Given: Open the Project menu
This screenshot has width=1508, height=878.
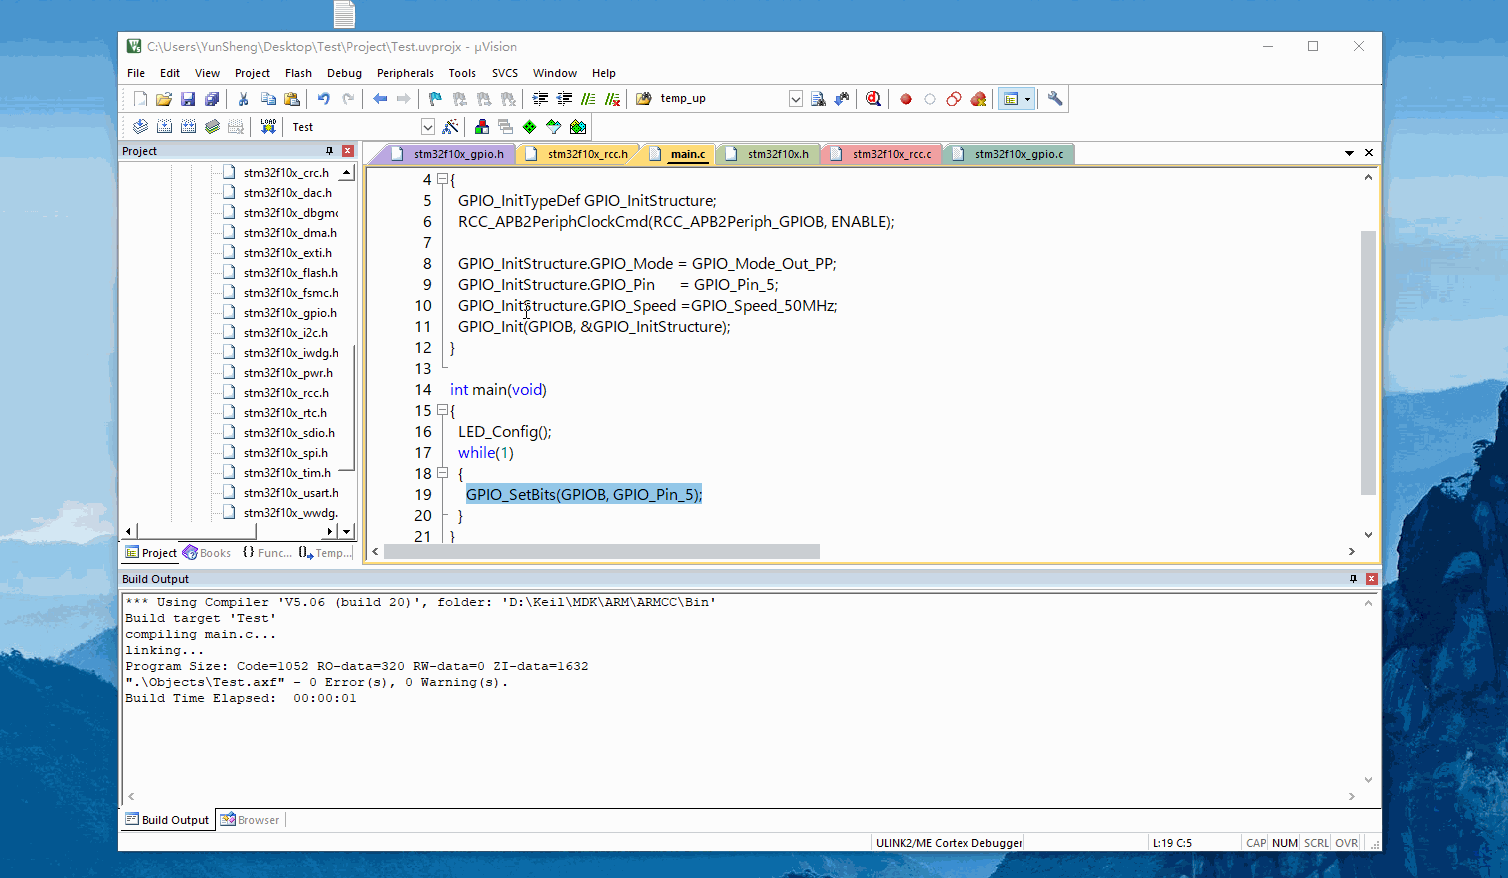Looking at the screenshot, I should click(252, 73).
